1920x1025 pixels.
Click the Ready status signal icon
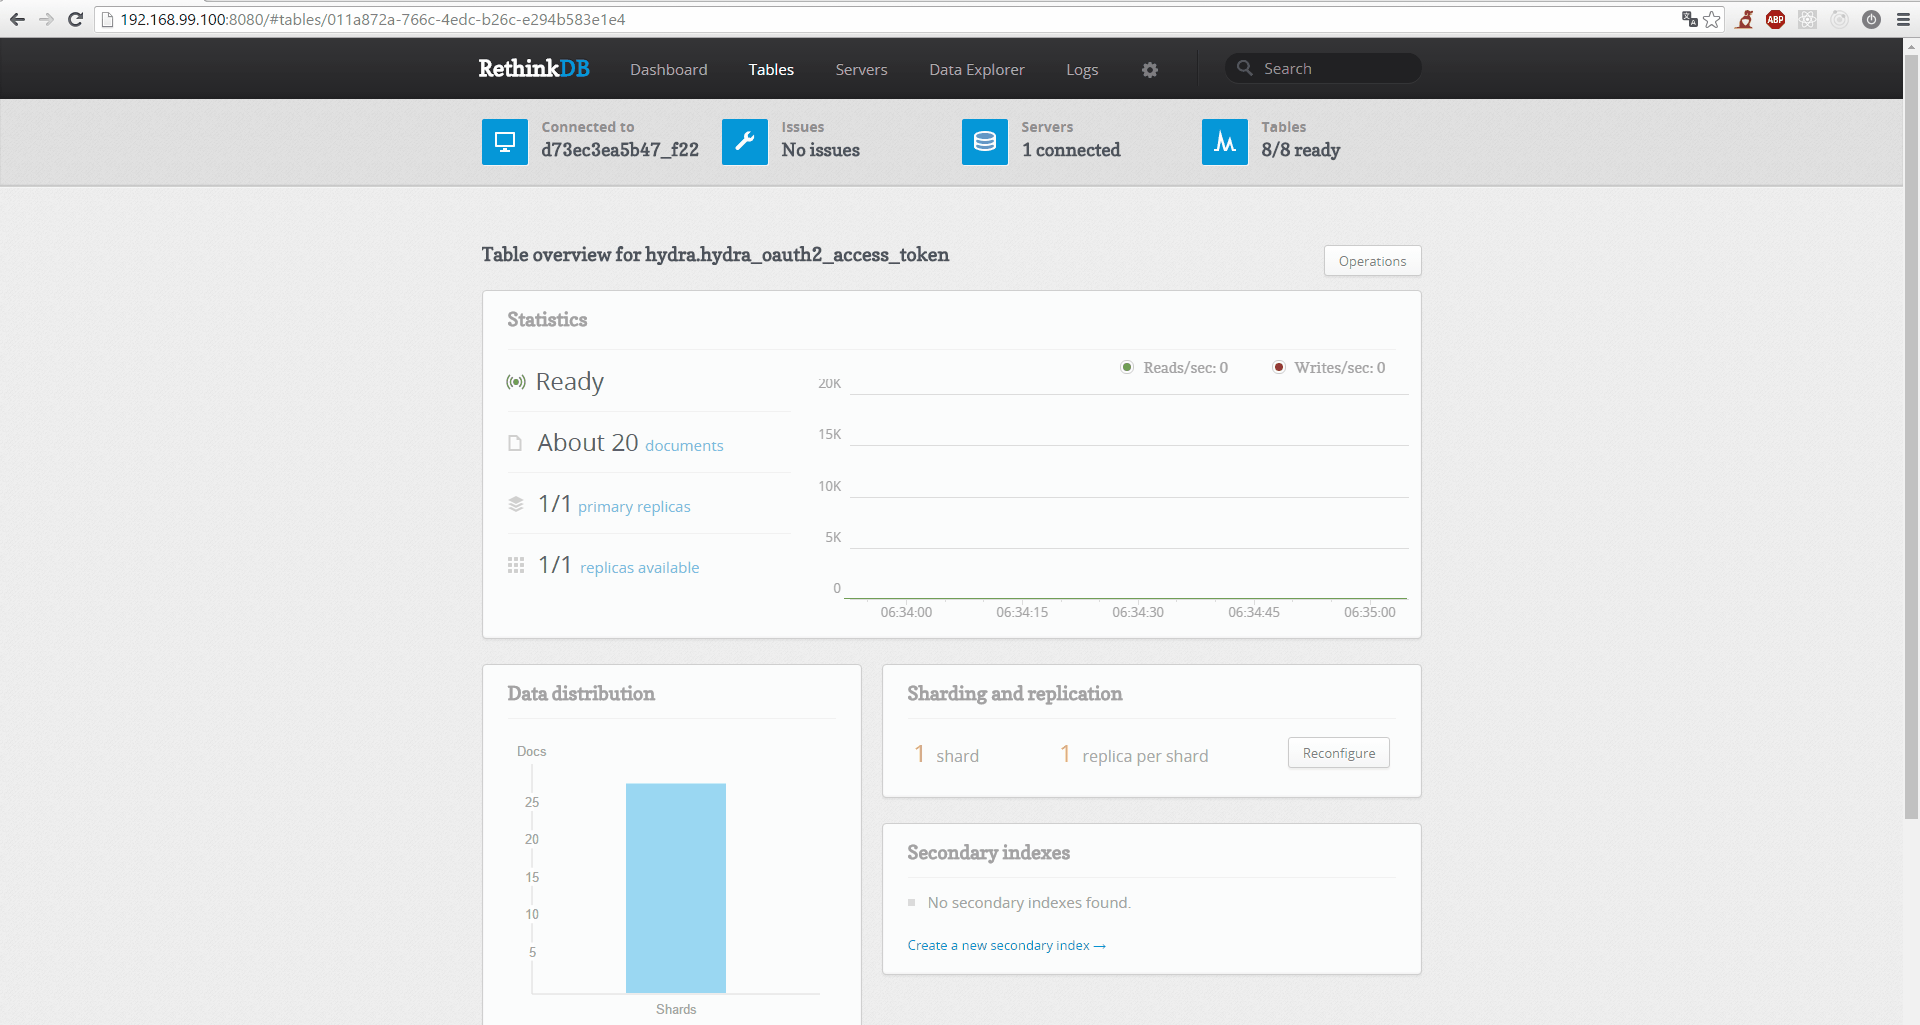click(x=516, y=382)
